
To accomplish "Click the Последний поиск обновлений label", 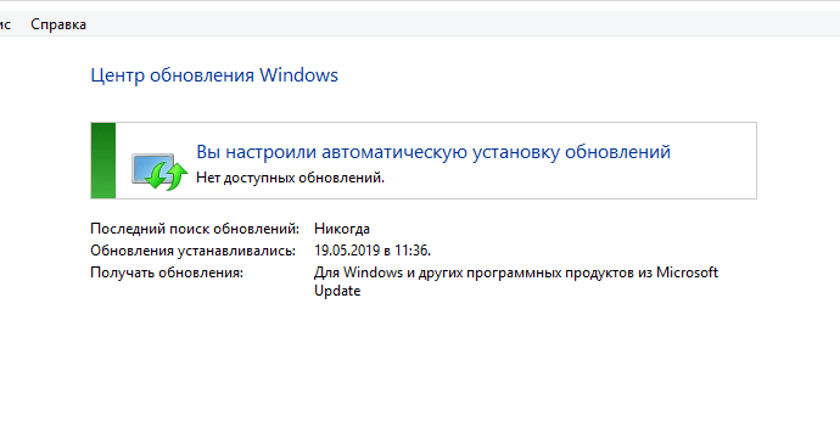I will 194,229.
